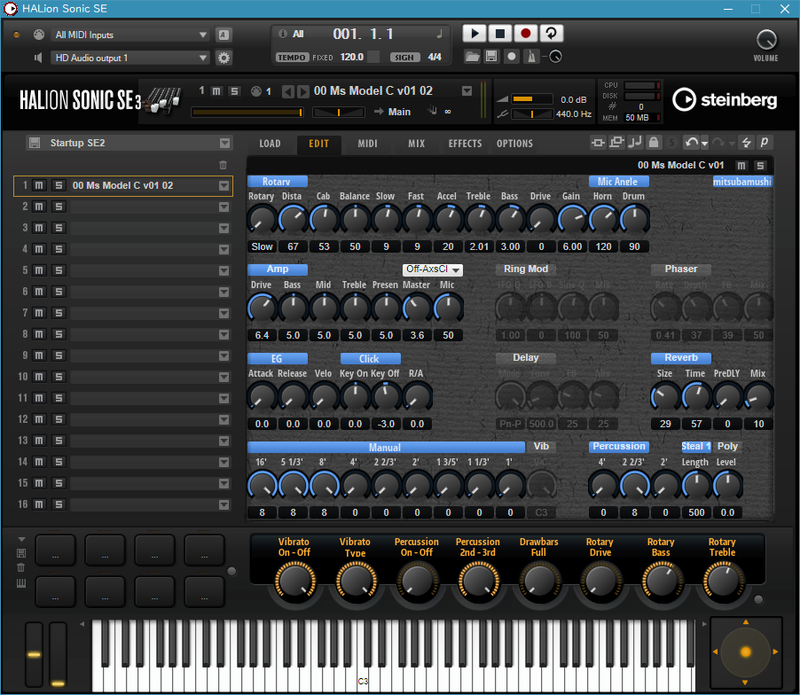This screenshot has height=695, width=800.
Task: Mute slot 5 in the rack
Action: (x=39, y=270)
